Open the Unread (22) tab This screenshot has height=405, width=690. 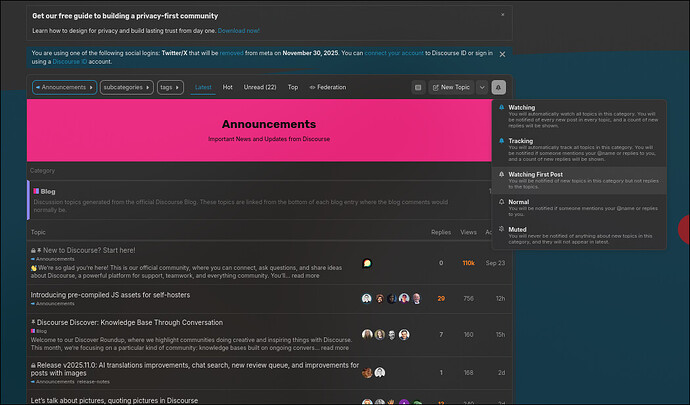tap(260, 87)
